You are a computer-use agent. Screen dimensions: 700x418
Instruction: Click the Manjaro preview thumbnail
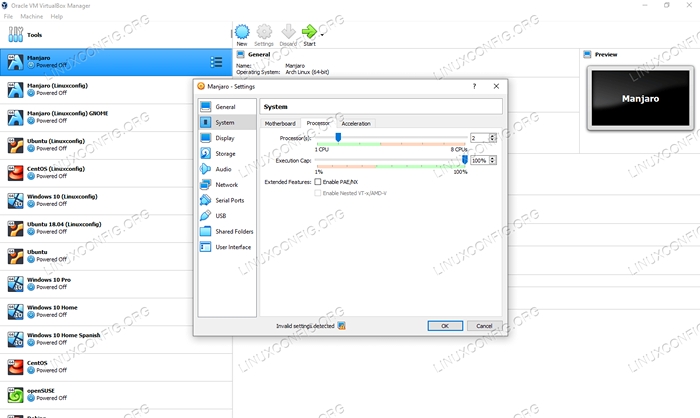coord(640,98)
